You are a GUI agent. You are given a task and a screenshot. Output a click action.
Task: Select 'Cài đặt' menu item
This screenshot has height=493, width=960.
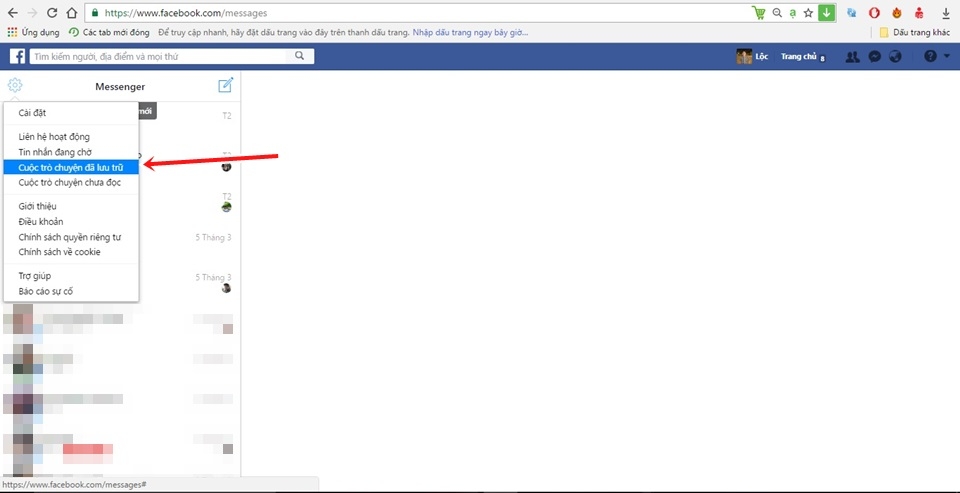click(71, 113)
